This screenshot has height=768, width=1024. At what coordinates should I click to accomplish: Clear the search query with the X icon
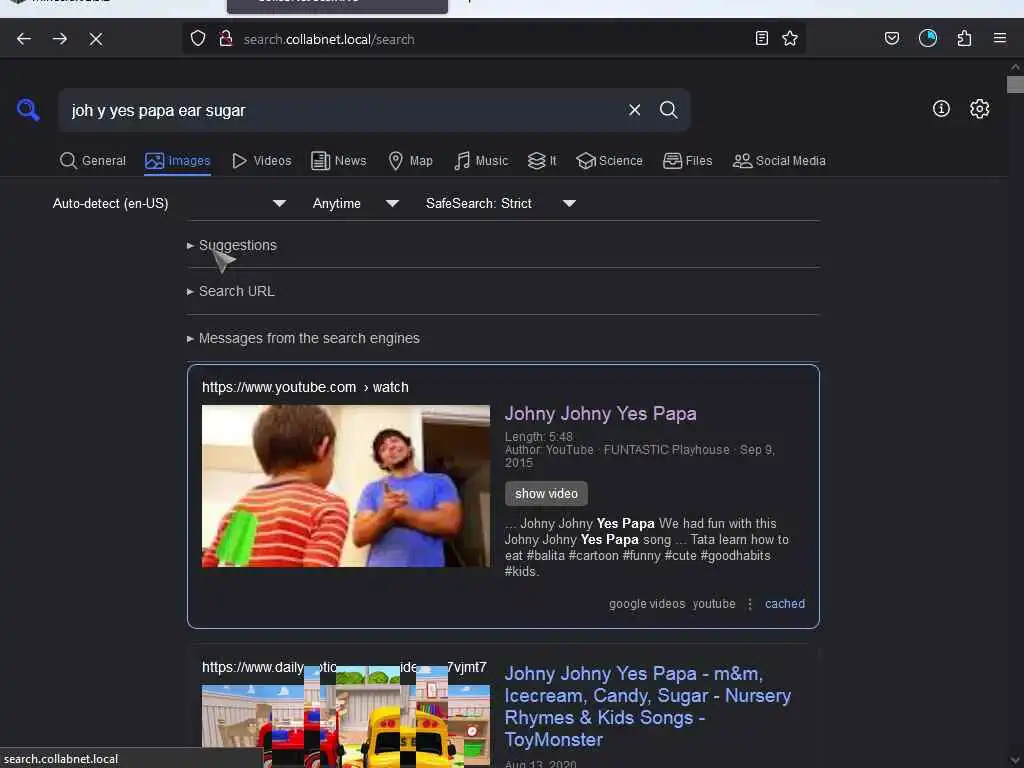[x=635, y=110]
